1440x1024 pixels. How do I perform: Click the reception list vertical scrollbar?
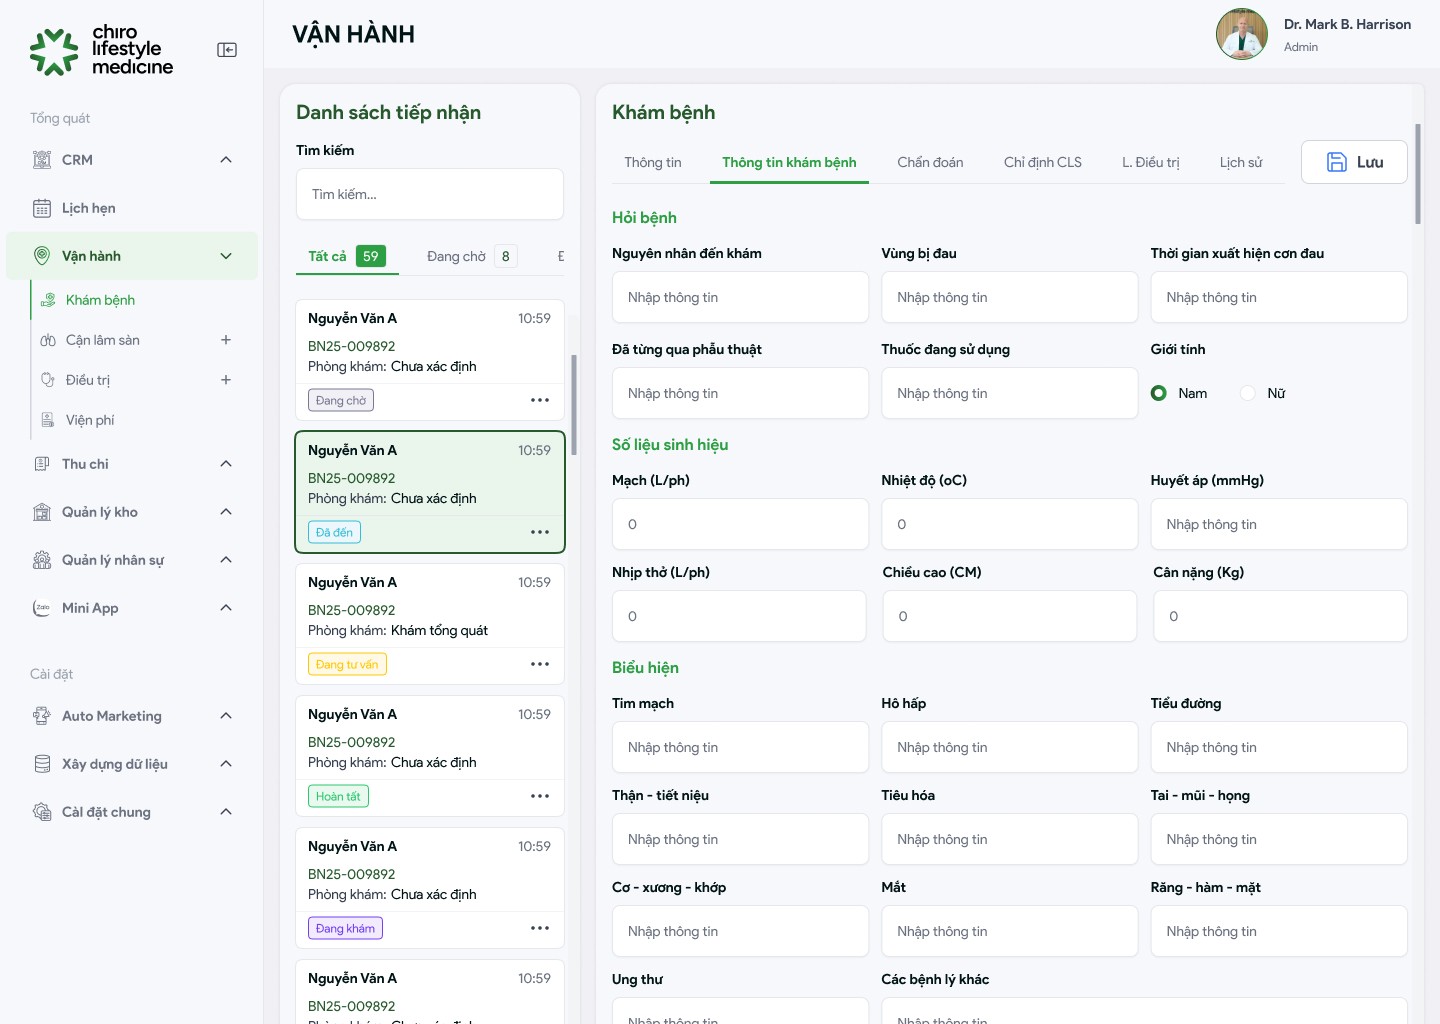(574, 405)
